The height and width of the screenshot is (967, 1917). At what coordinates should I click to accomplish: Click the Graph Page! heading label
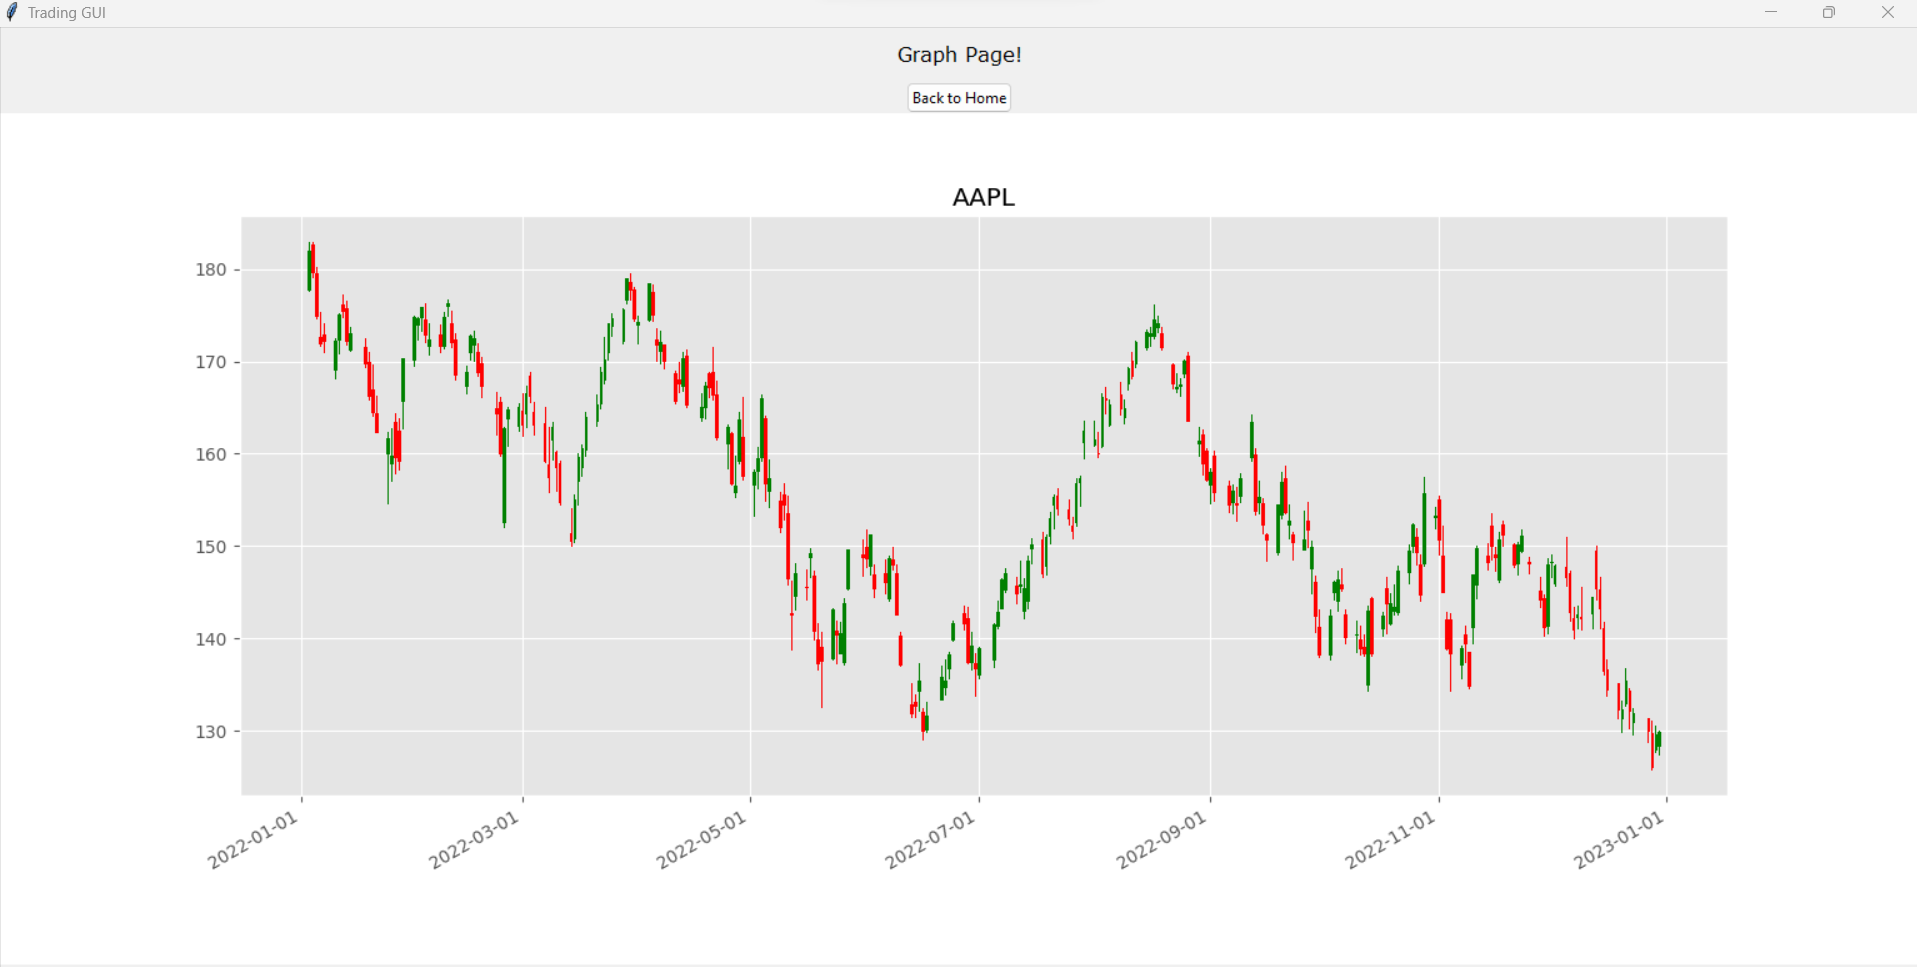coord(959,55)
